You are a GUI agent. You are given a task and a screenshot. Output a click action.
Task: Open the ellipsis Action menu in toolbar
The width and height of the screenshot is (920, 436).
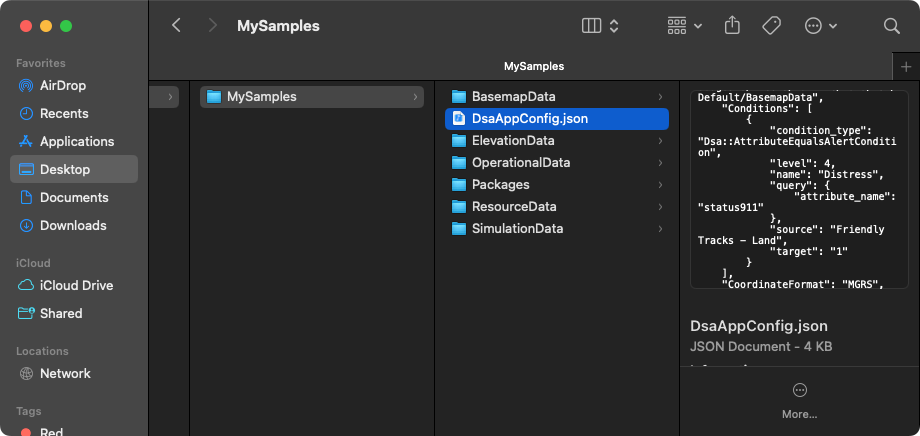pos(820,26)
